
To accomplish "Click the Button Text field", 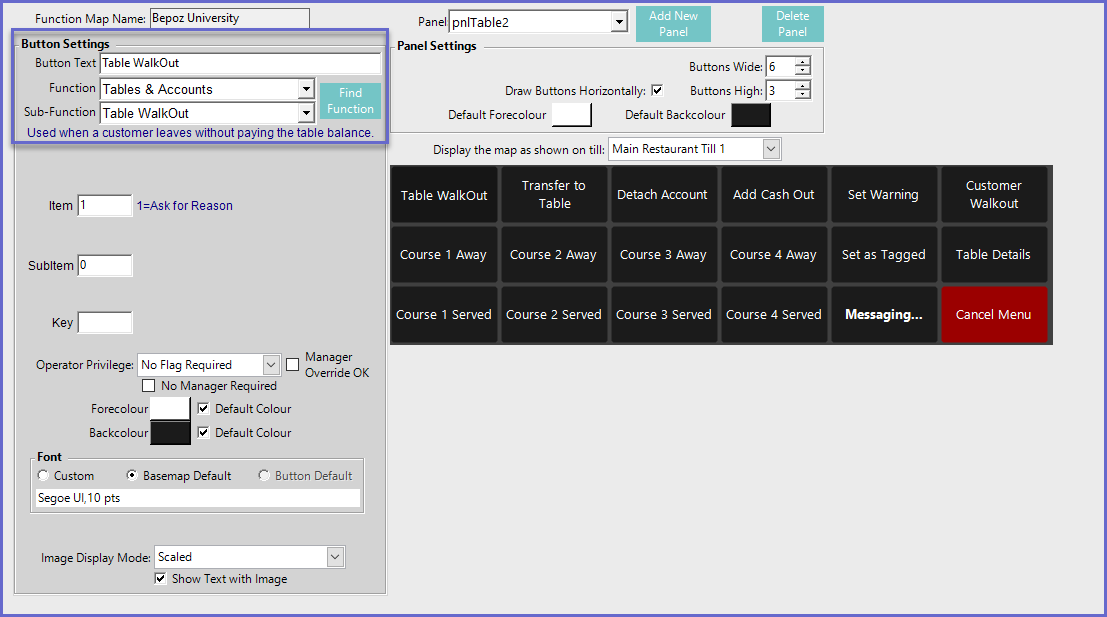I will 240,63.
